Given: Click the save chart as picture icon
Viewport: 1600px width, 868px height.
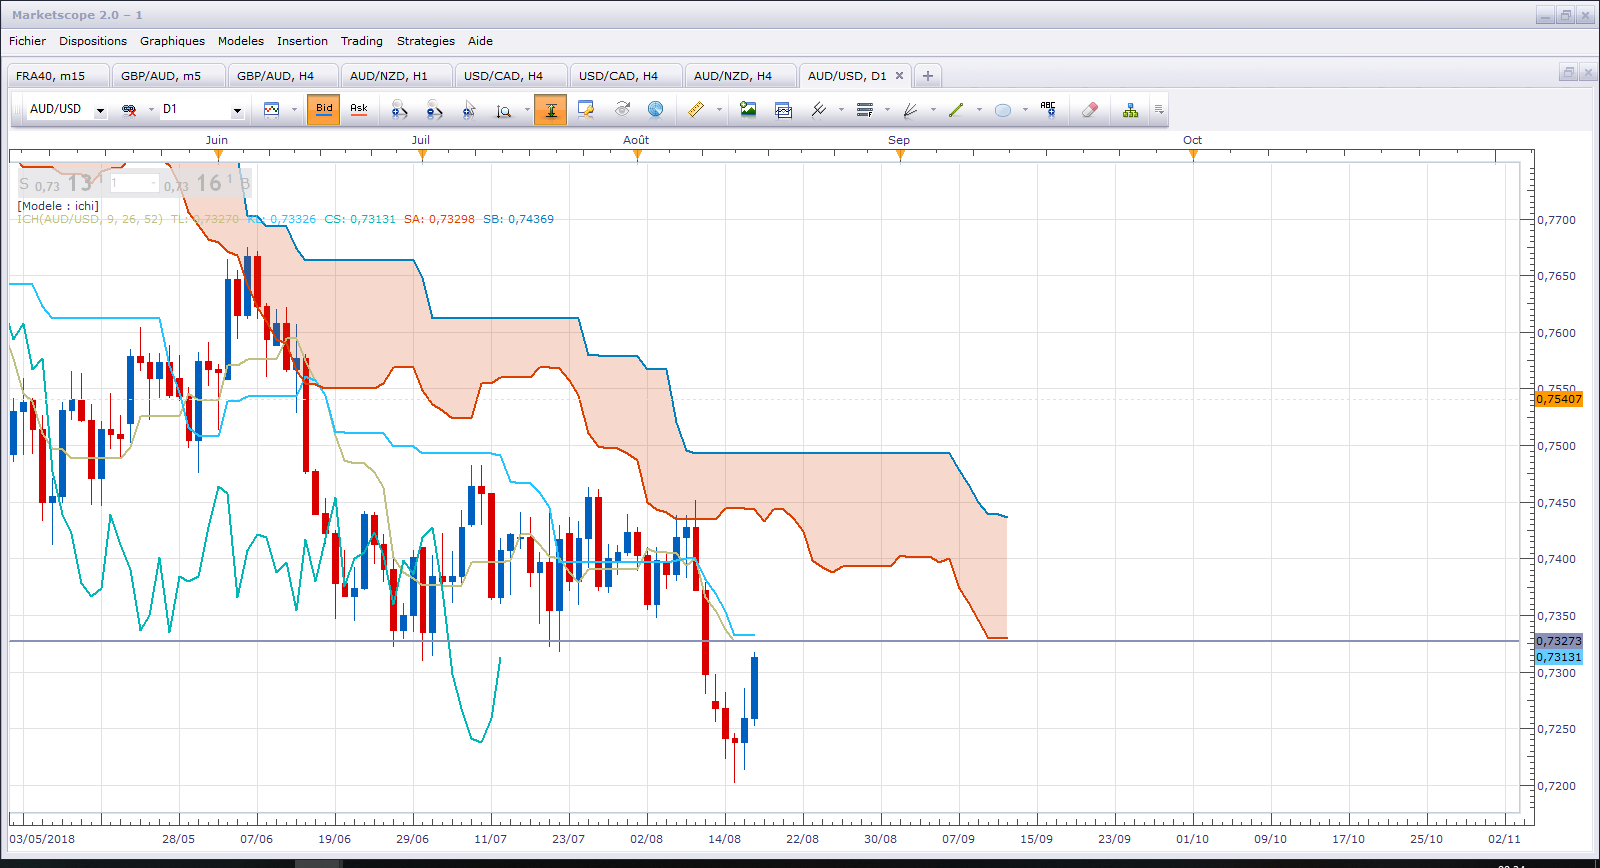Looking at the screenshot, I should click(748, 109).
